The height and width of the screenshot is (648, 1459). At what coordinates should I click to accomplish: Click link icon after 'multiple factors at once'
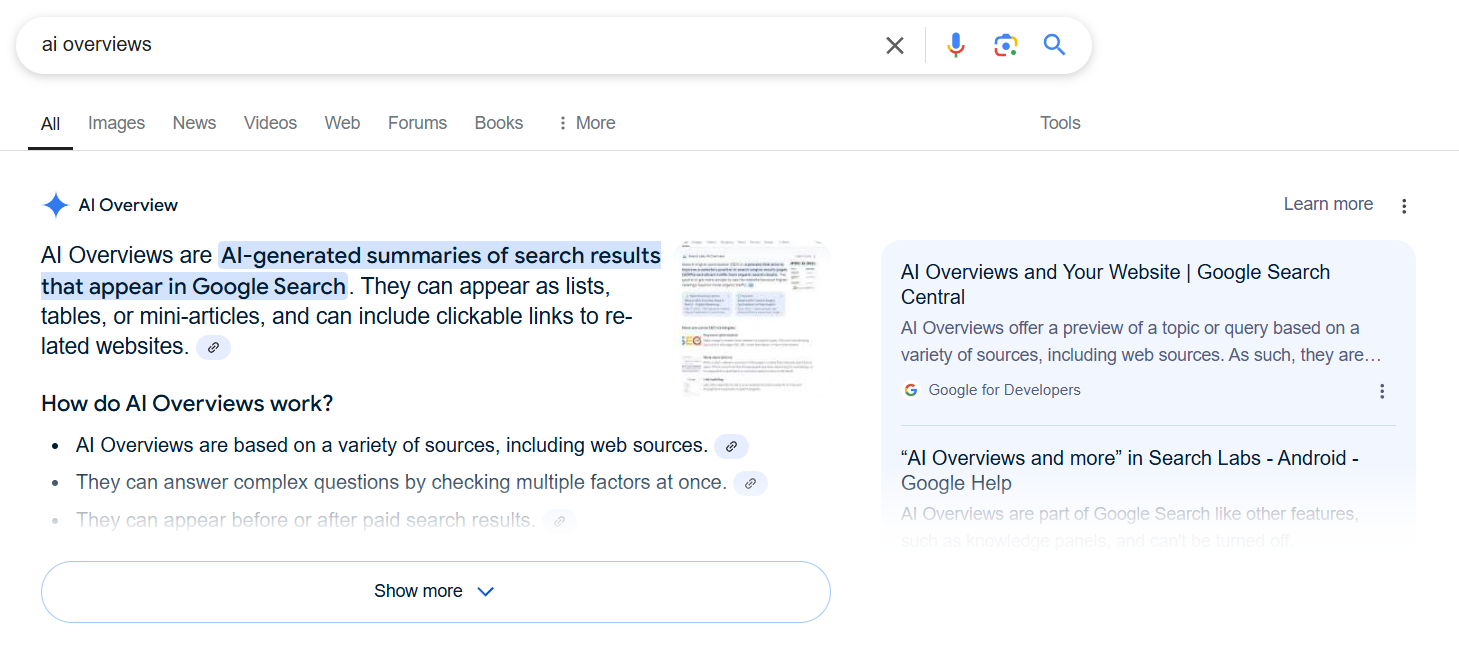[750, 483]
